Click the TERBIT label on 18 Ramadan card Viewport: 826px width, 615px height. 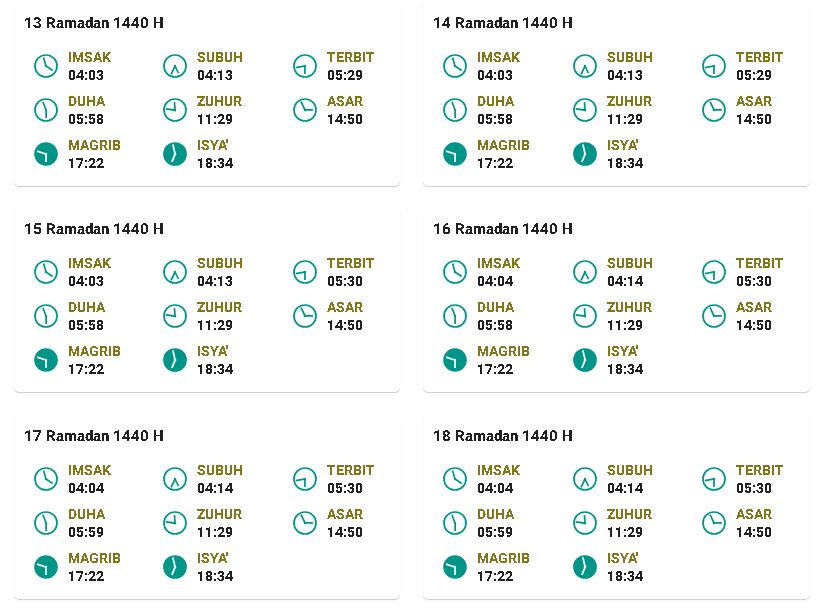coord(759,471)
